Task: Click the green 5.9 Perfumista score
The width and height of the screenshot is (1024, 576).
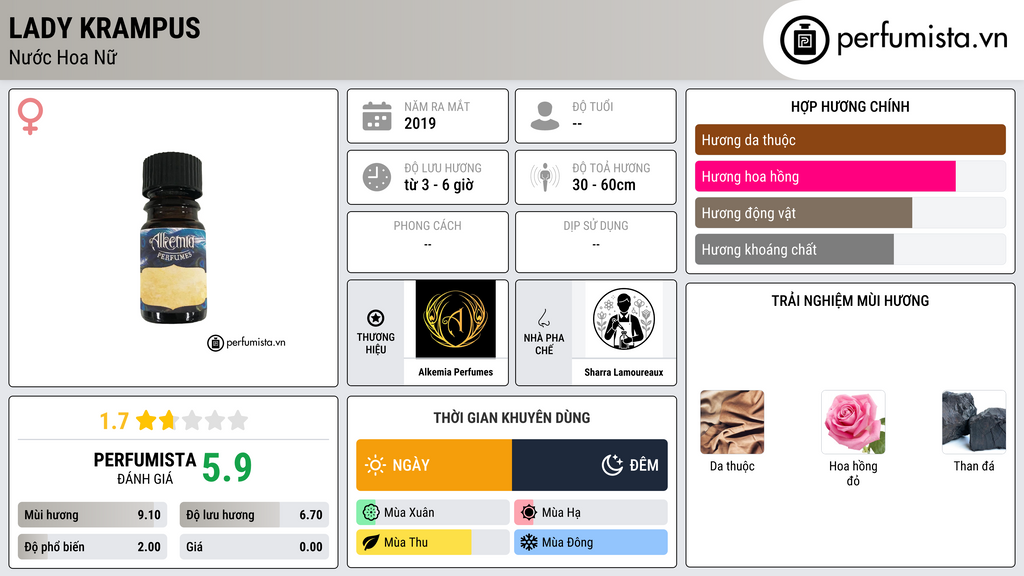Action: pos(227,468)
